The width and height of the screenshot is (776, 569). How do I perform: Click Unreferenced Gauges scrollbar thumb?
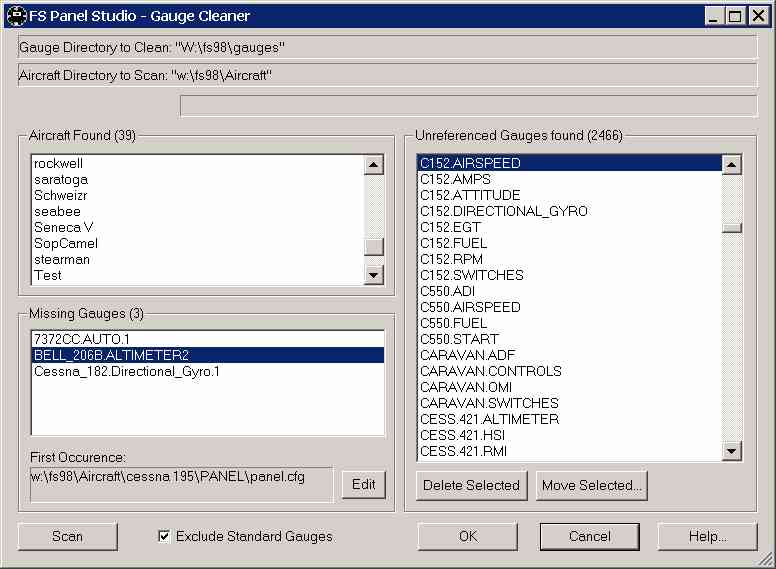732,228
